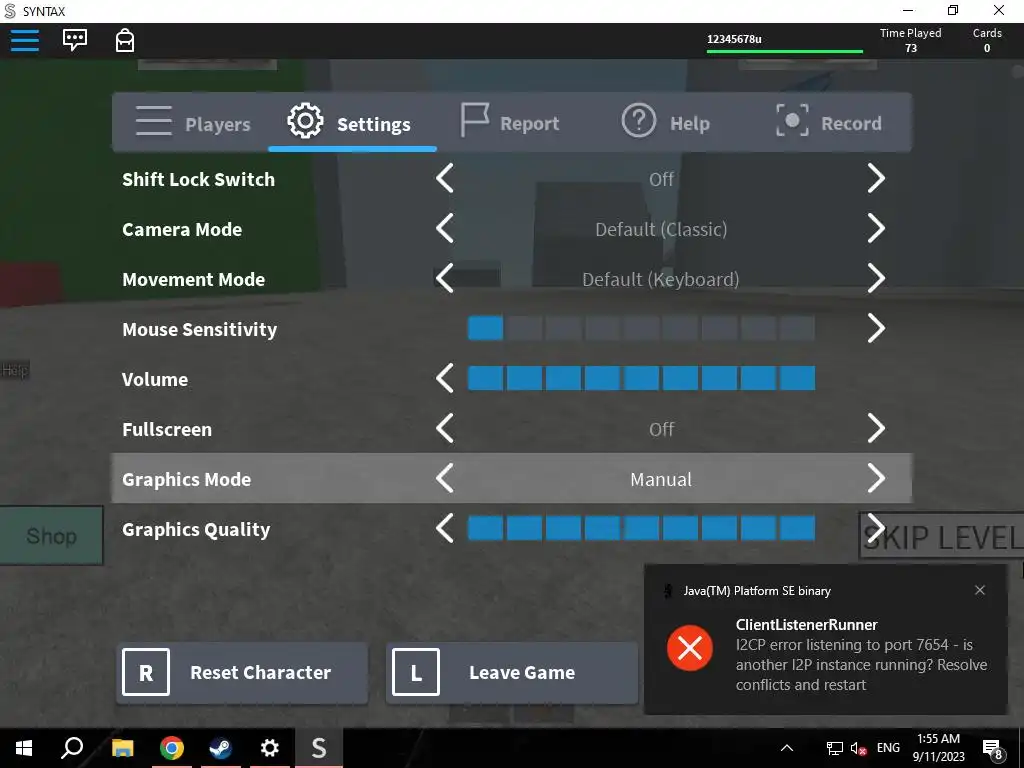Increase Mouse Sensitivity with right arrow
Viewport: 1024px width, 768px height.
click(x=876, y=328)
